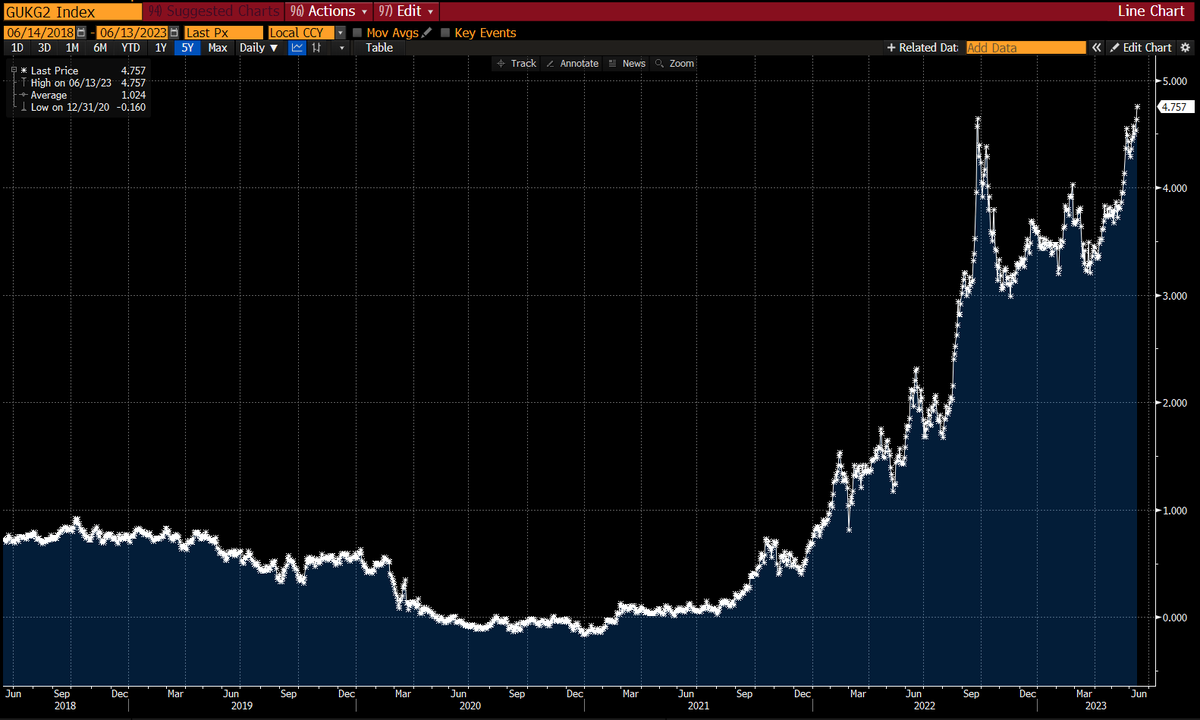This screenshot has height=720, width=1200.
Task: Click the Add Data input field
Action: [x=1025, y=47]
